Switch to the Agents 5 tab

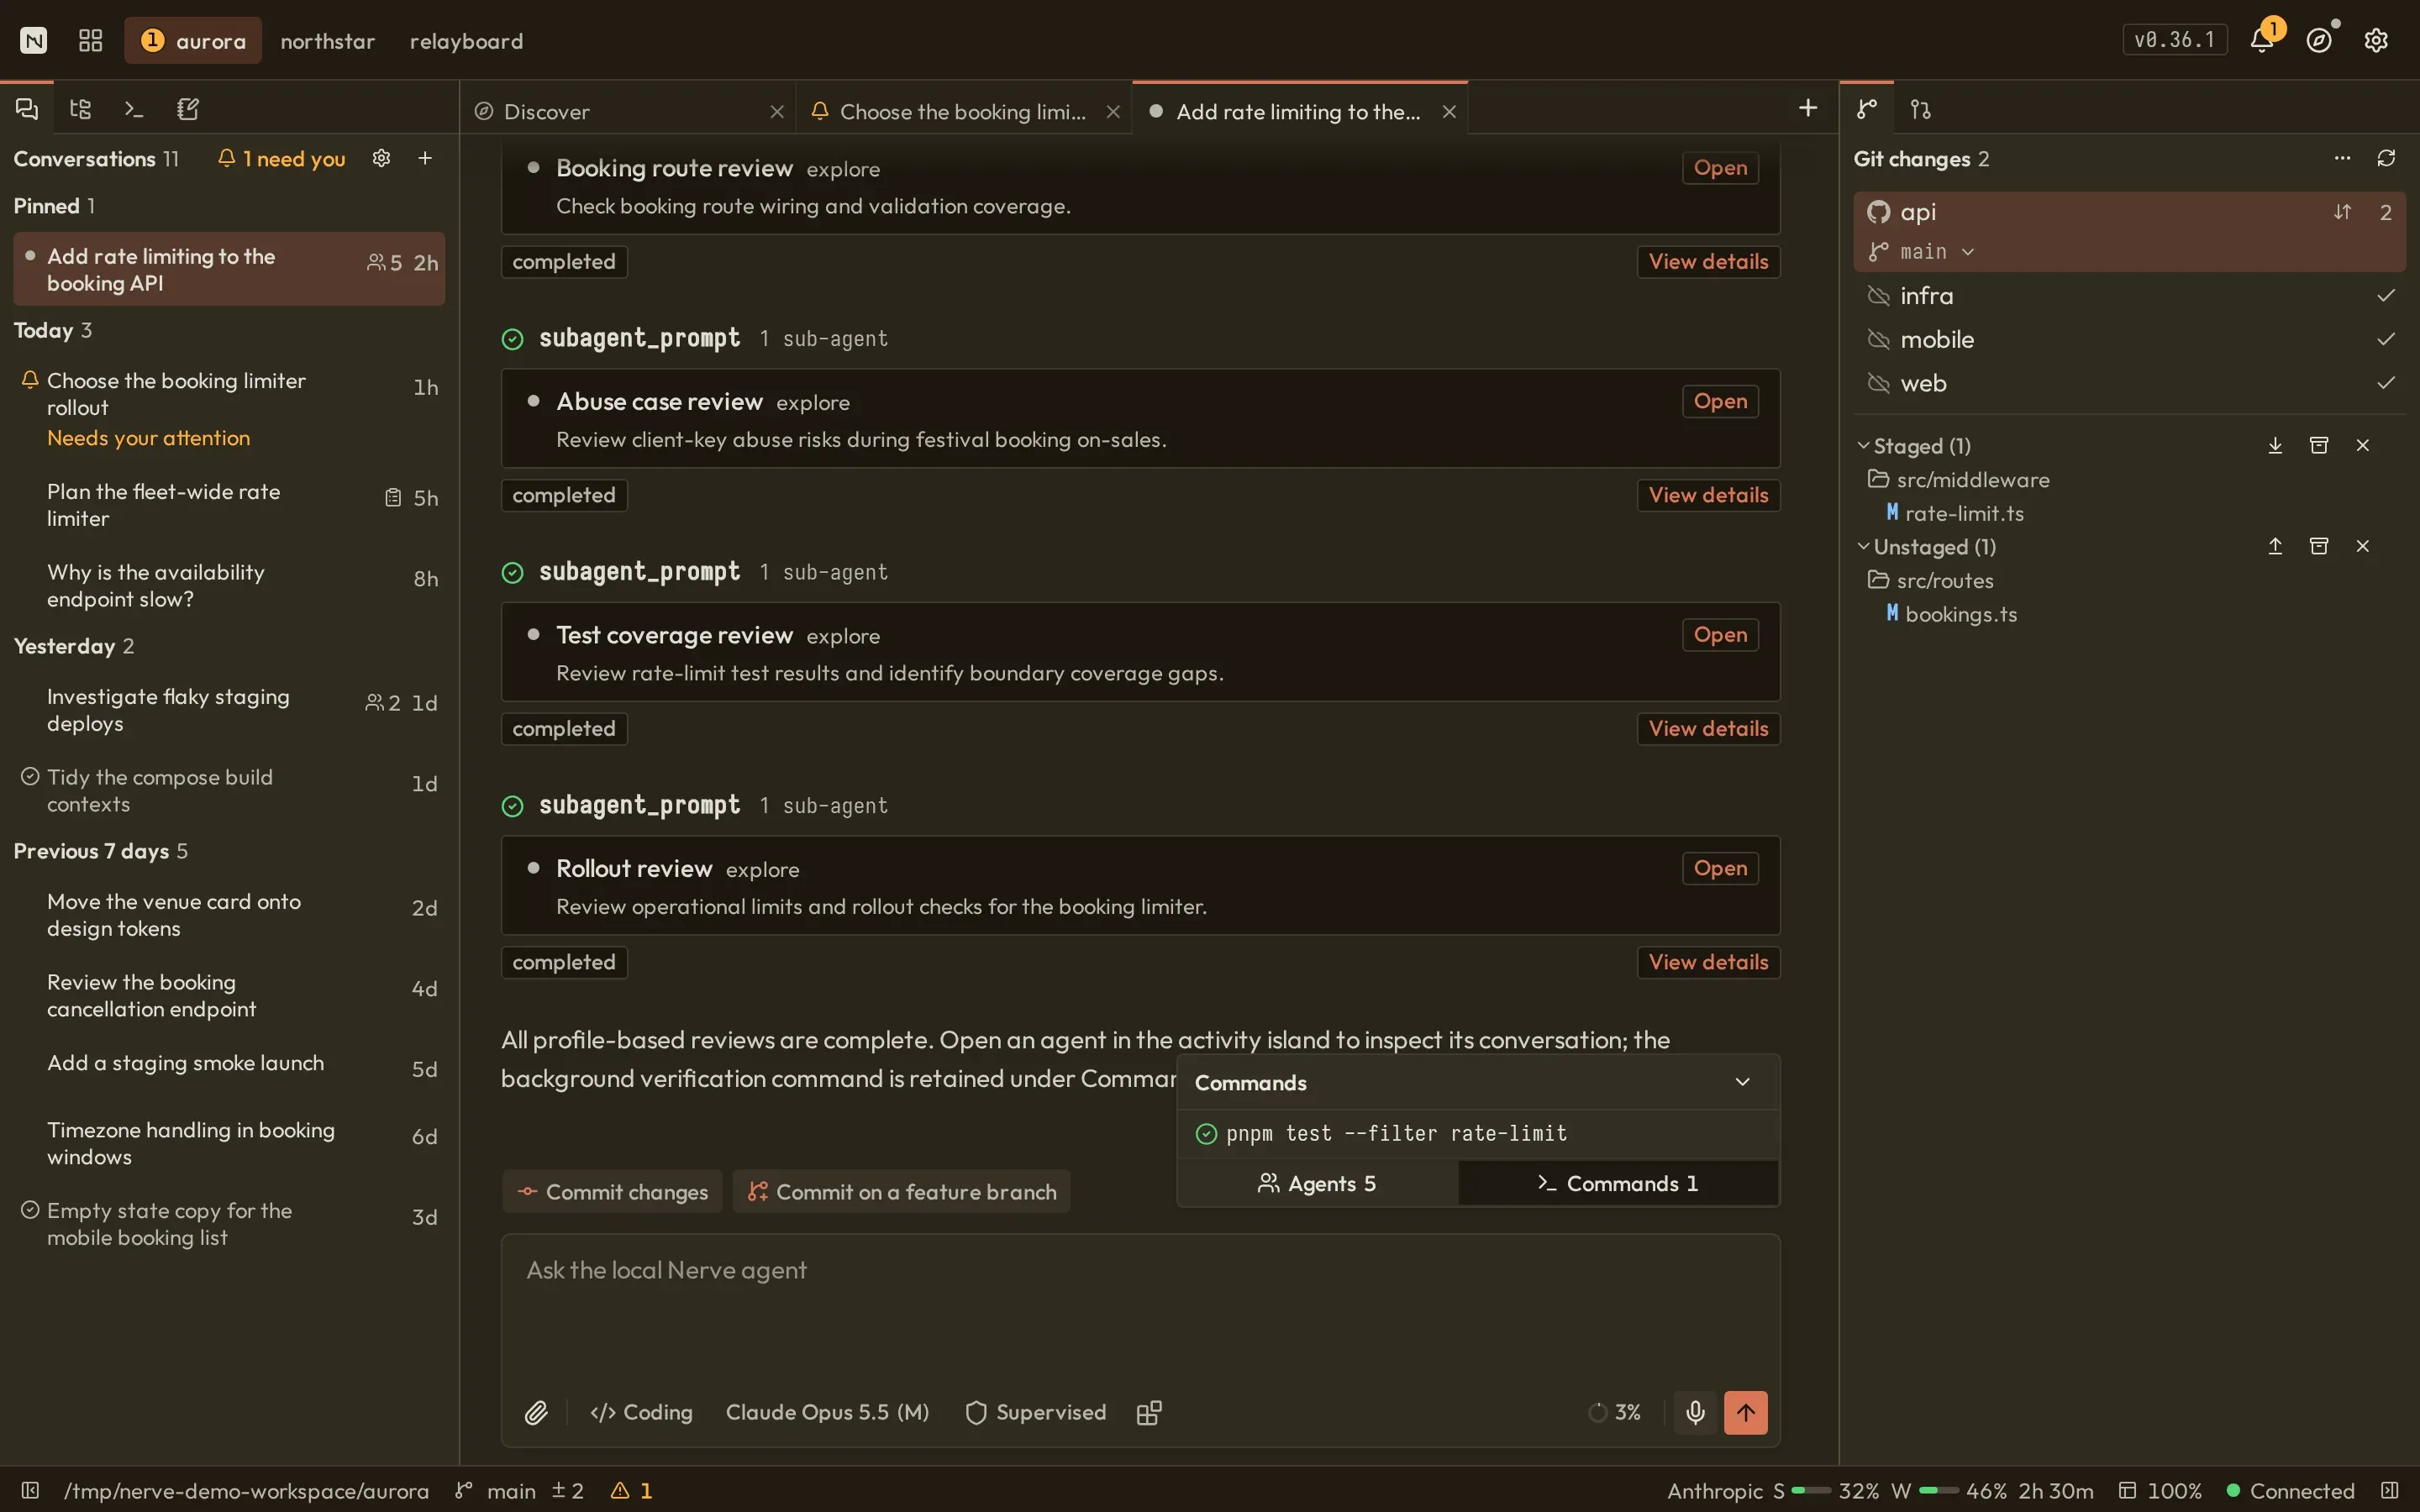pos(1317,1183)
